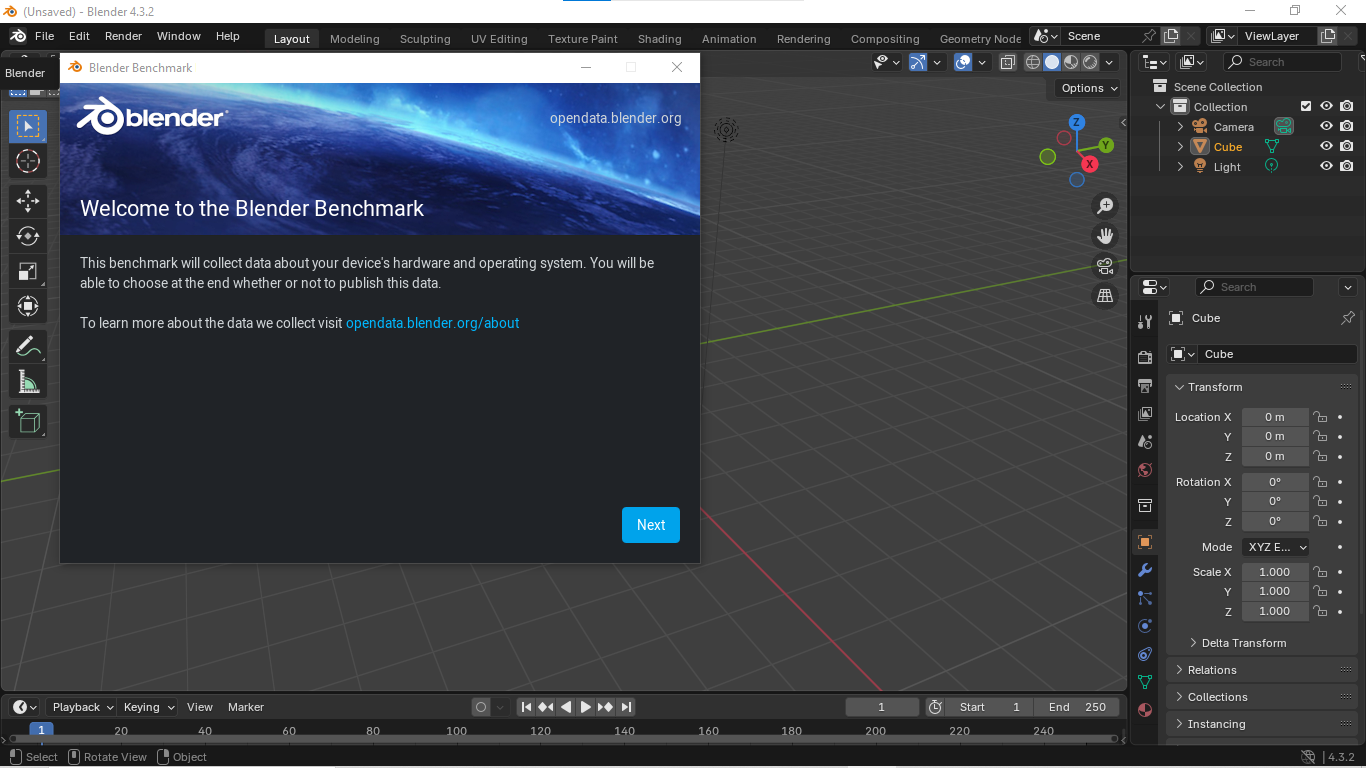Expand the Camera item in outliner
The height and width of the screenshot is (768, 1366).
tap(1180, 127)
